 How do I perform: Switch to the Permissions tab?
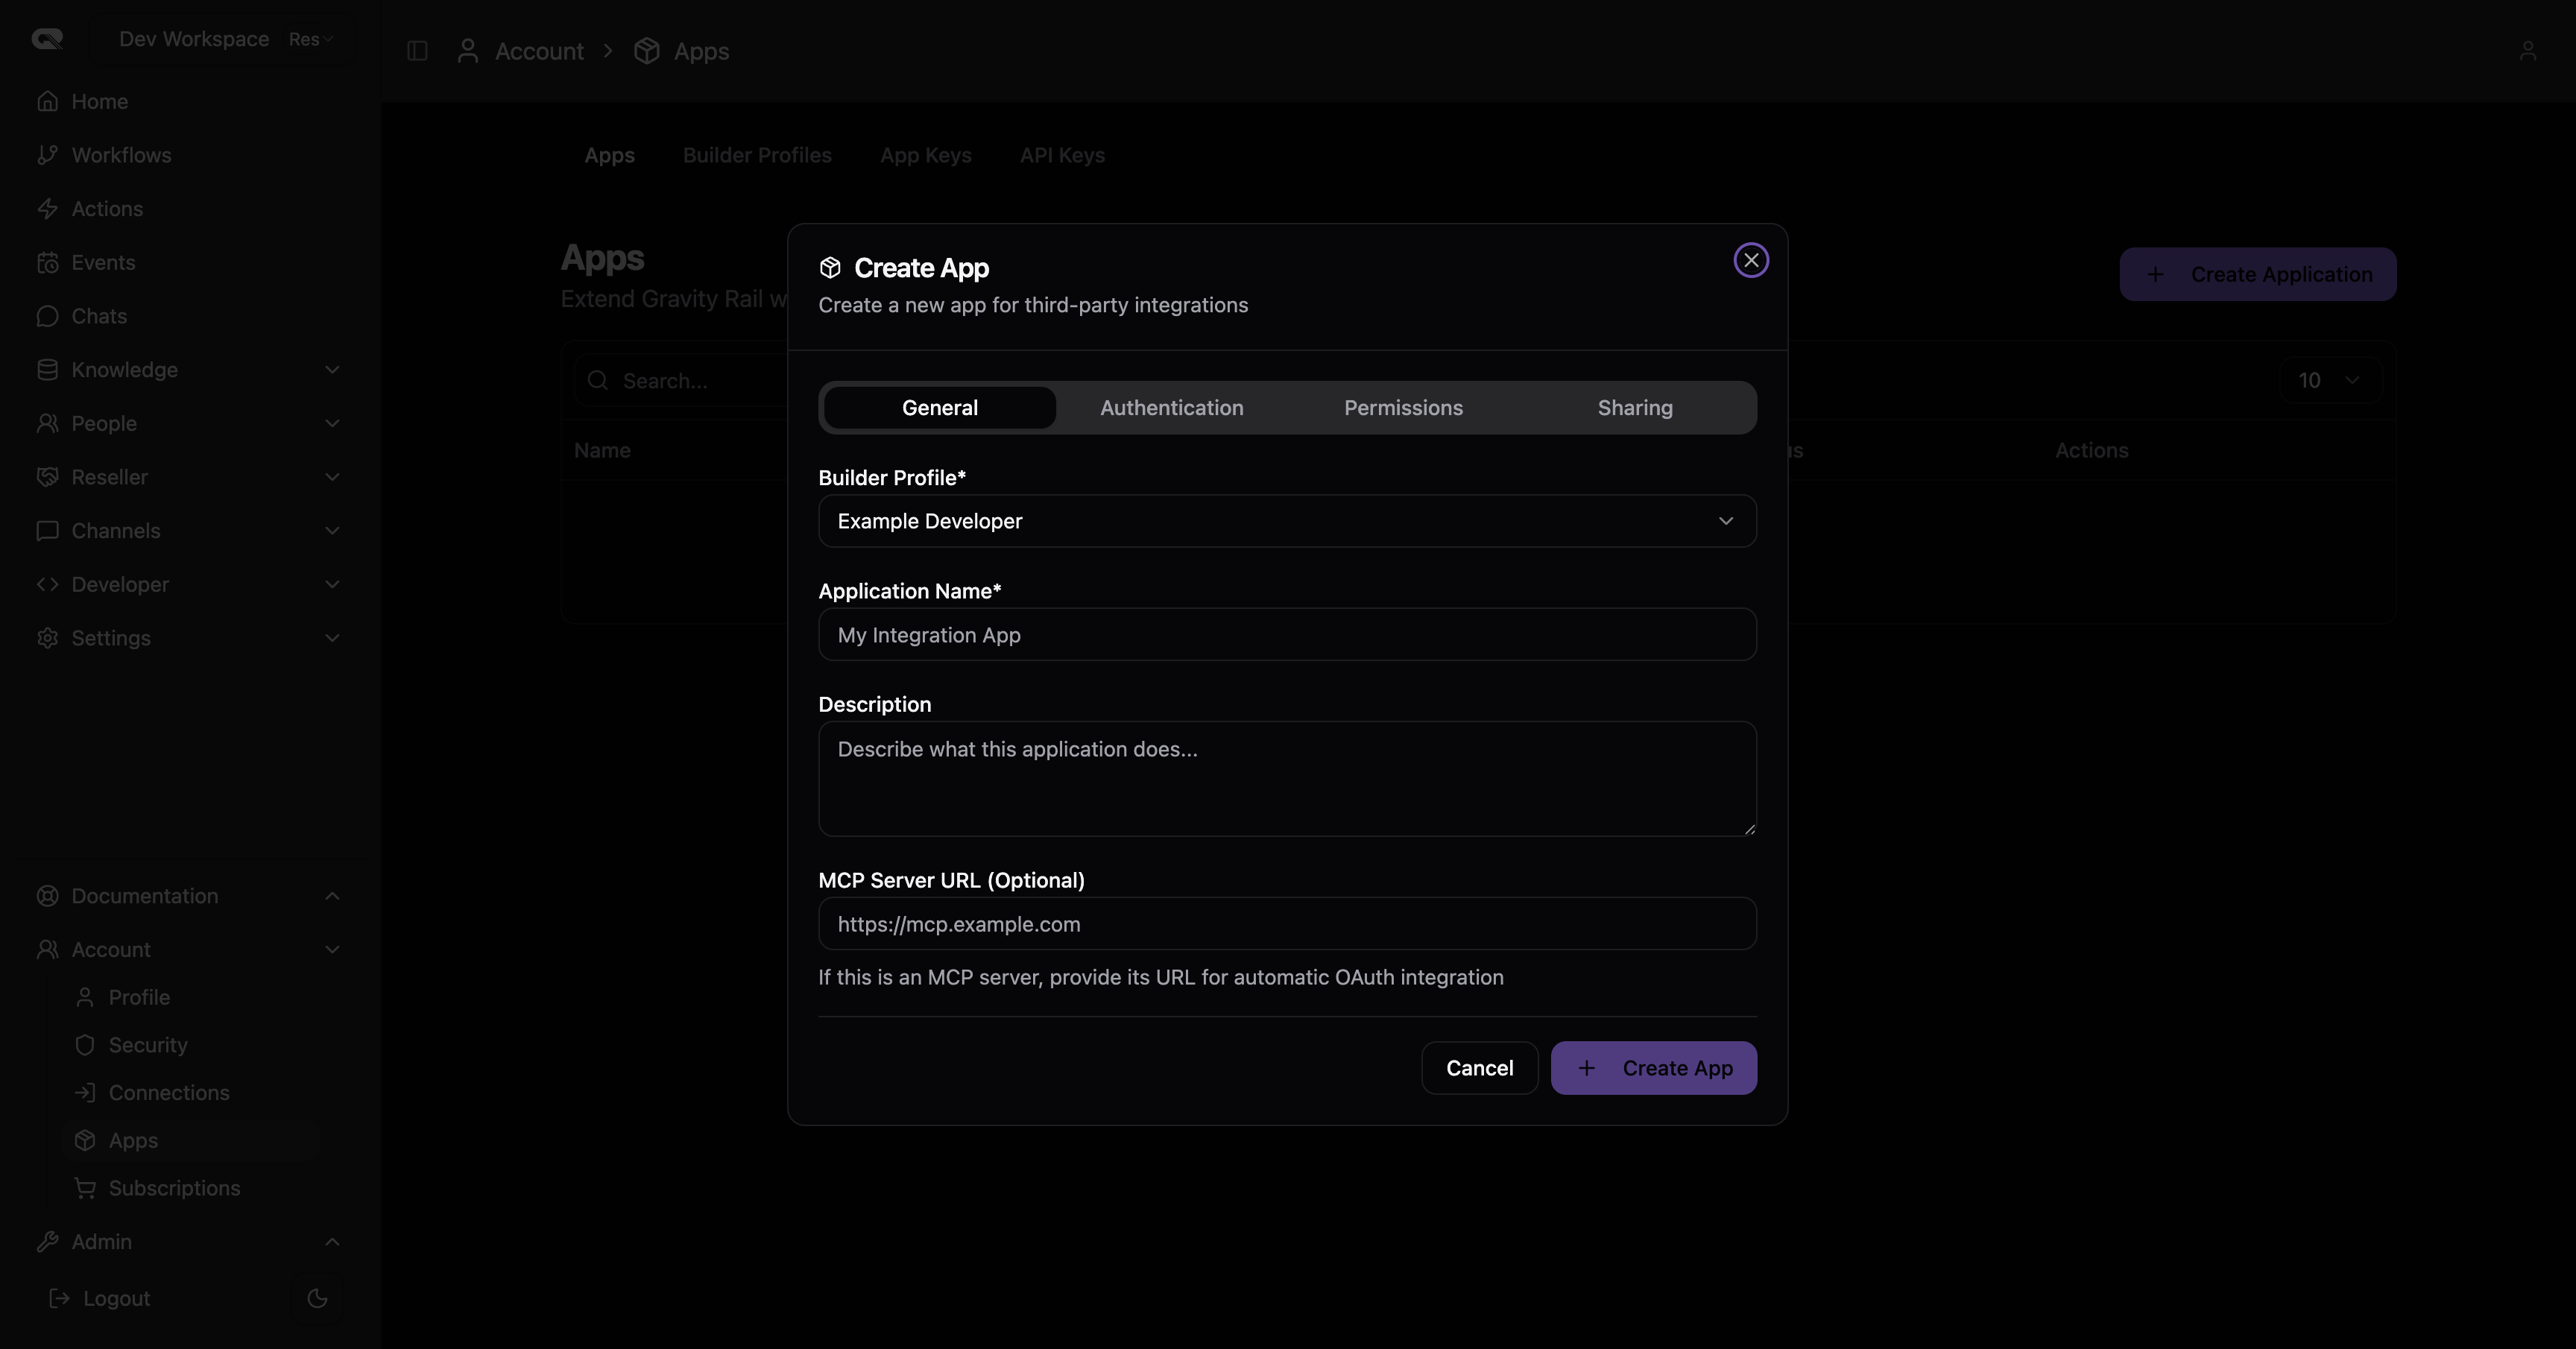[1403, 408]
